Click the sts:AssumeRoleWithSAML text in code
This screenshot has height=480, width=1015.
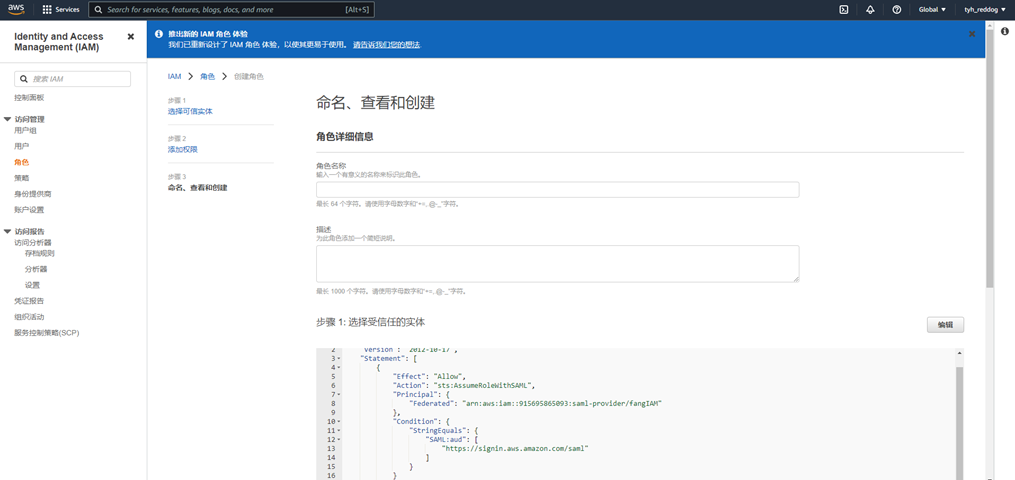[x=484, y=385]
